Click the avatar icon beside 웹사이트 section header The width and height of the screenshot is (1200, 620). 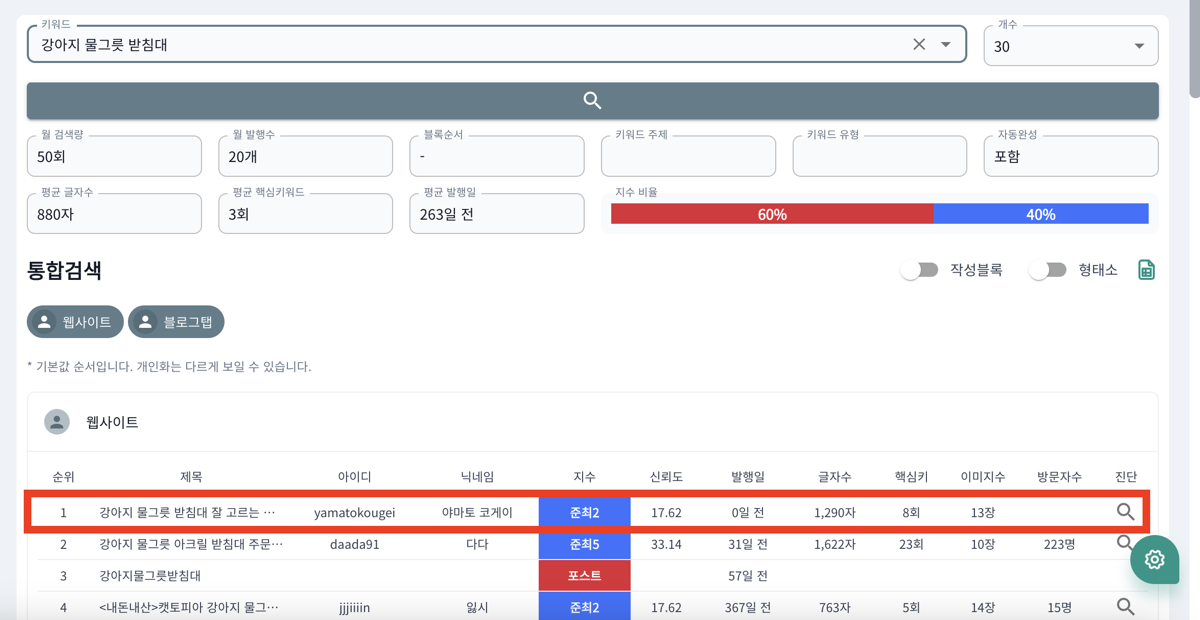[x=57, y=422]
